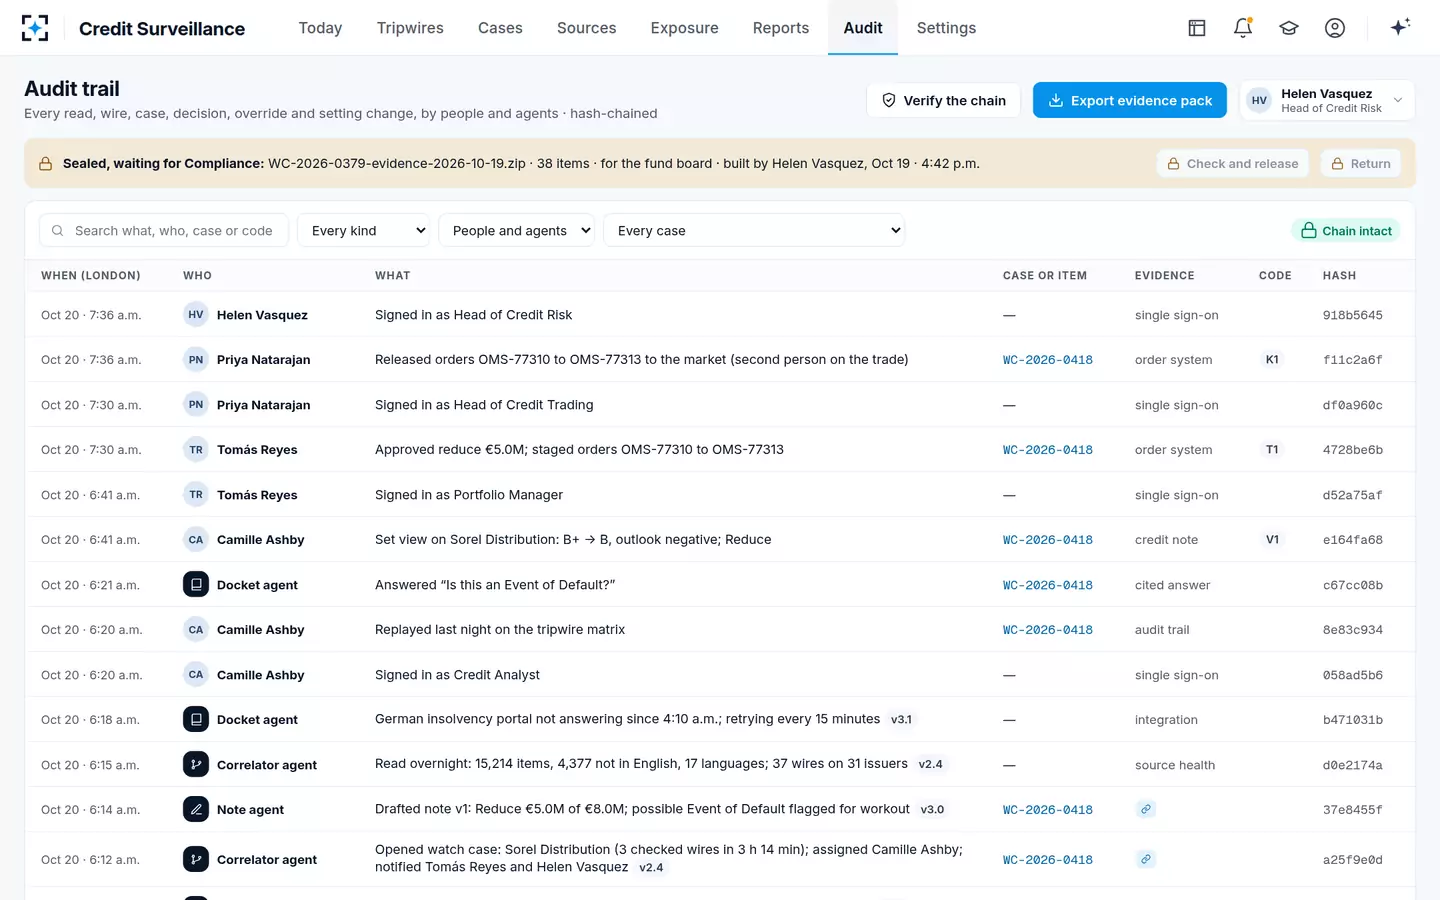
Task: Open the notifications bell
Action: click(1243, 28)
